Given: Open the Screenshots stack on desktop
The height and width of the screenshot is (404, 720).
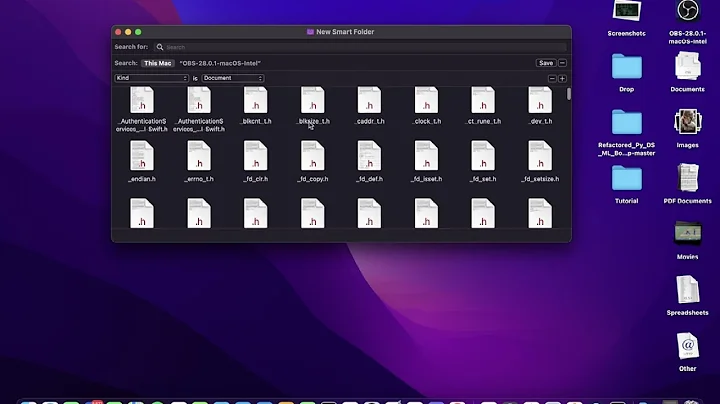Looking at the screenshot, I should [x=627, y=11].
